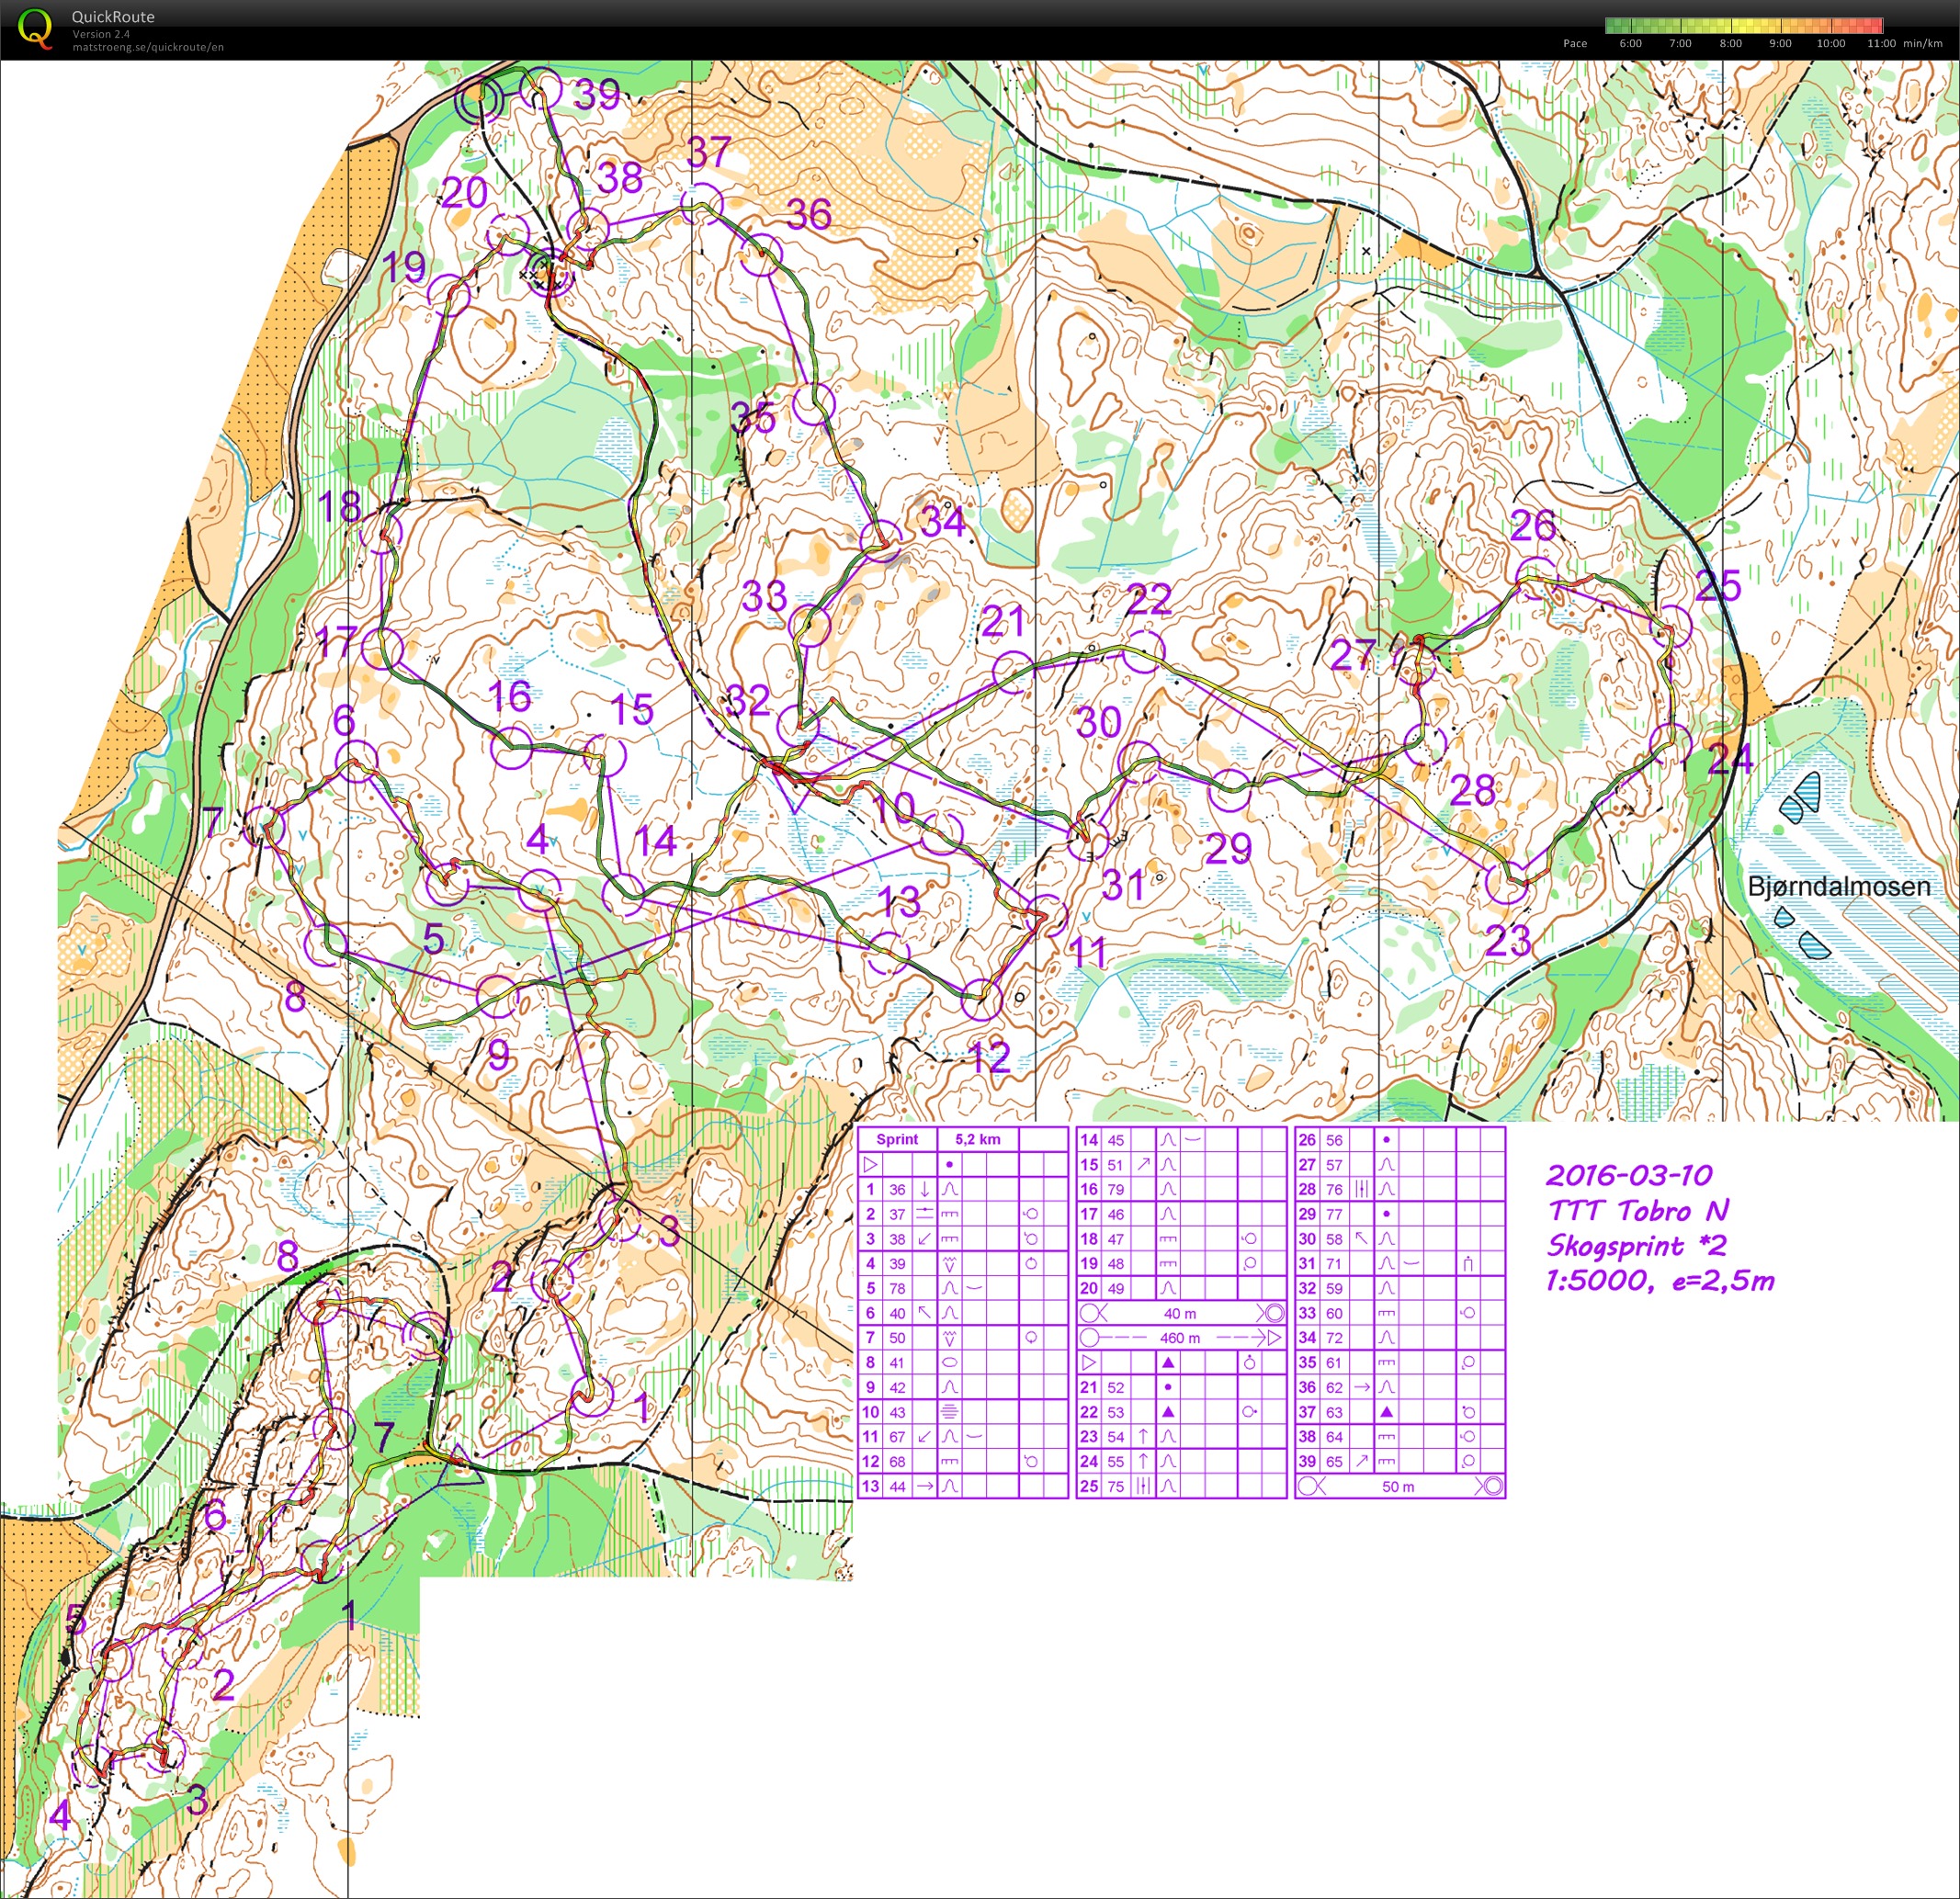Click the between symbol in table row 28
Screen dimensions: 1960x1899
point(1360,1189)
